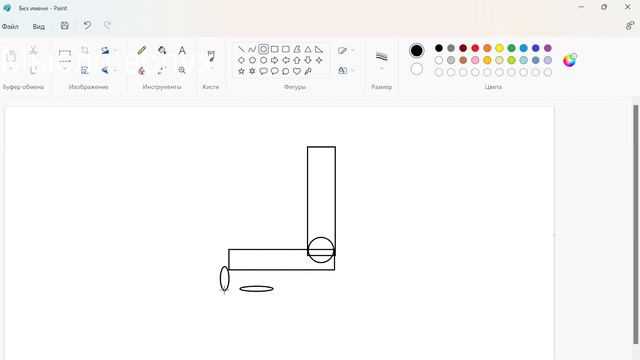Pick the orange color swatch
Screen dimensions: 640x360
tap(487, 48)
